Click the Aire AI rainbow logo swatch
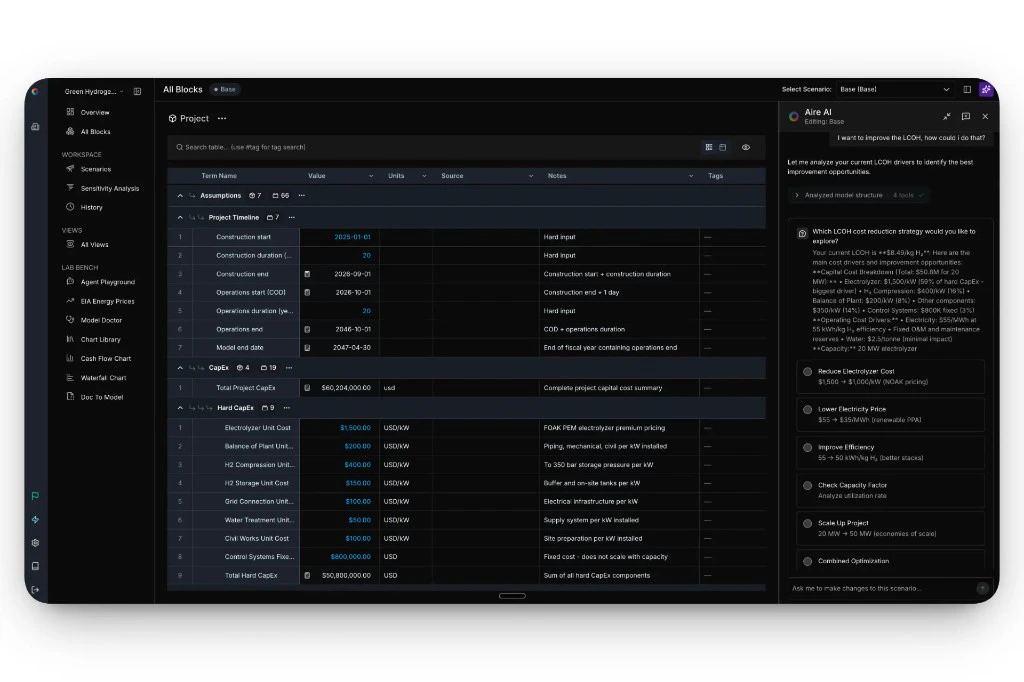The image size is (1024, 682). [x=793, y=116]
